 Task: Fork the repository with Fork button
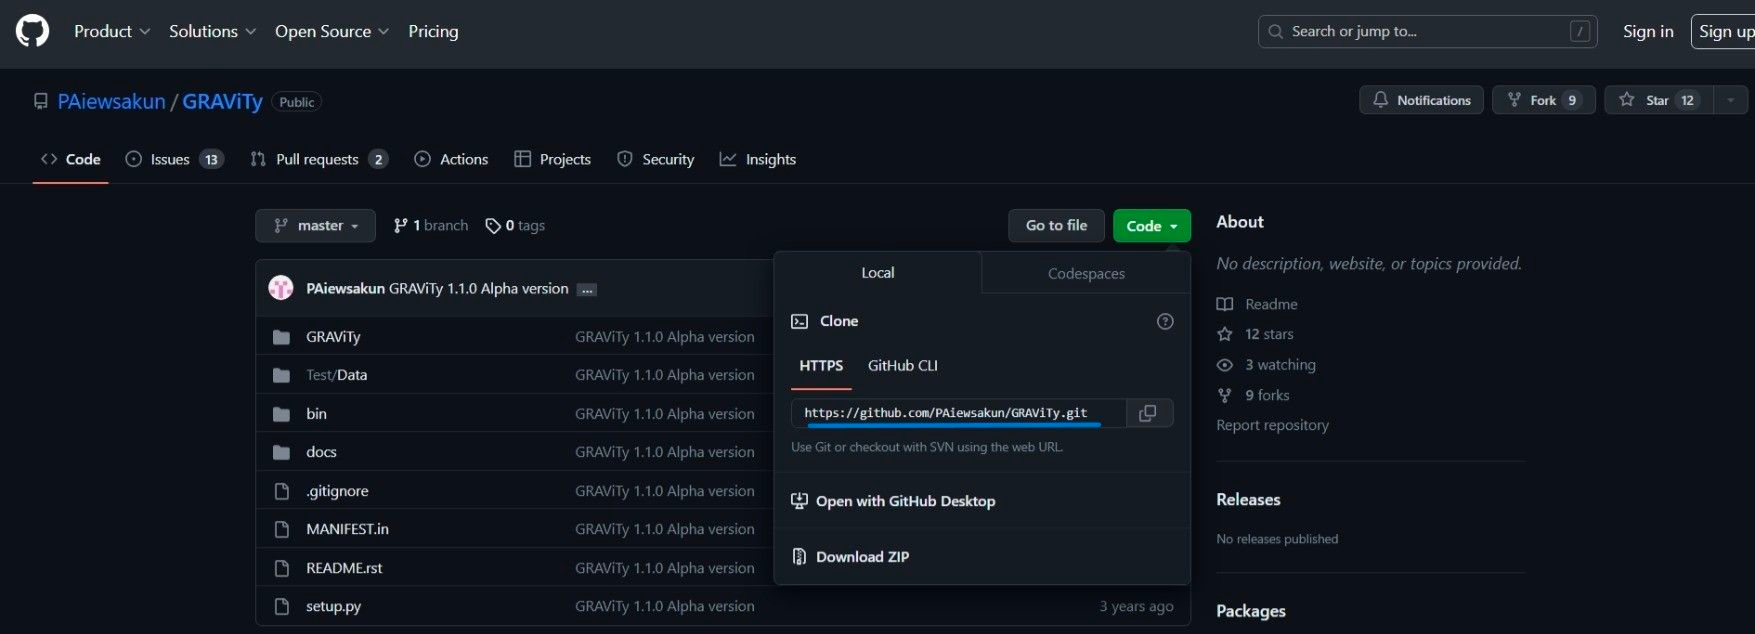click(1544, 100)
